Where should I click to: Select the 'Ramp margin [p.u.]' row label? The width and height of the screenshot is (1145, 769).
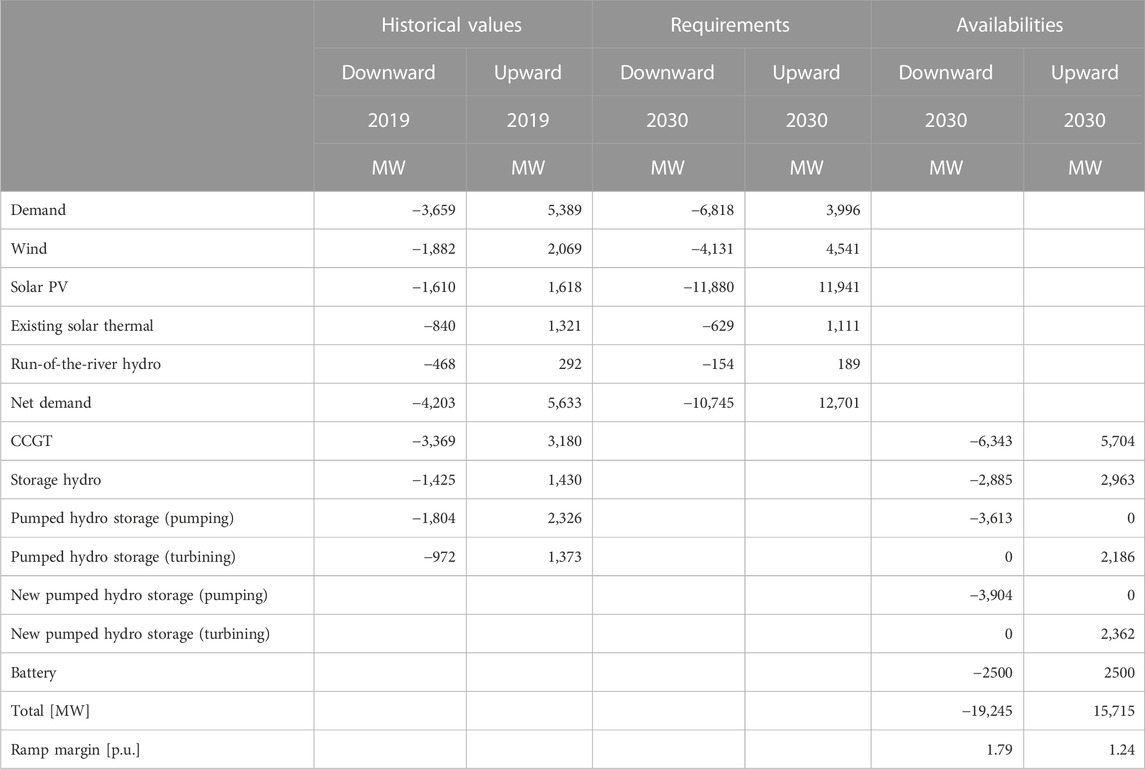pos(74,750)
